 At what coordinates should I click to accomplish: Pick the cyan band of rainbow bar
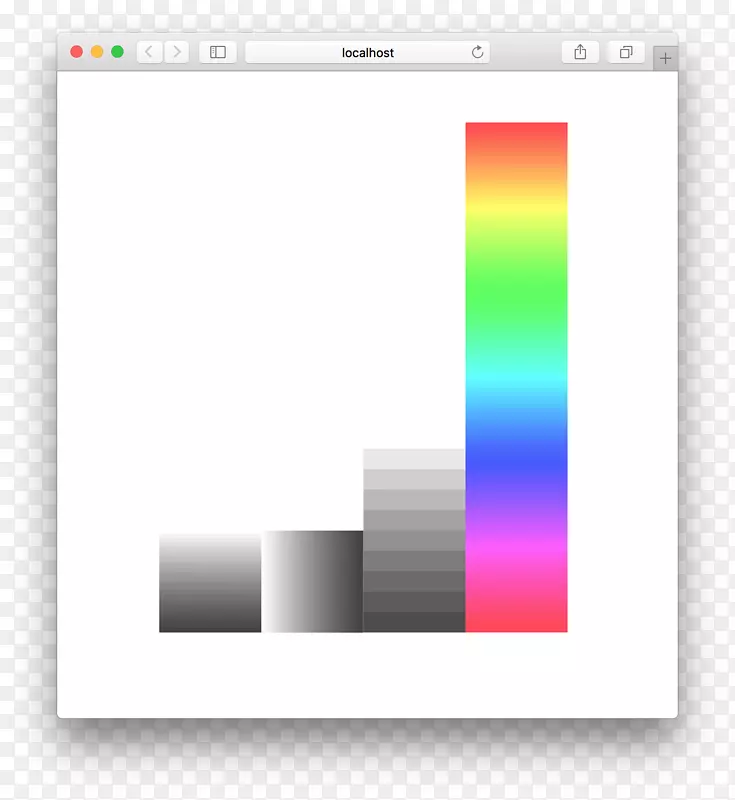coord(516,377)
